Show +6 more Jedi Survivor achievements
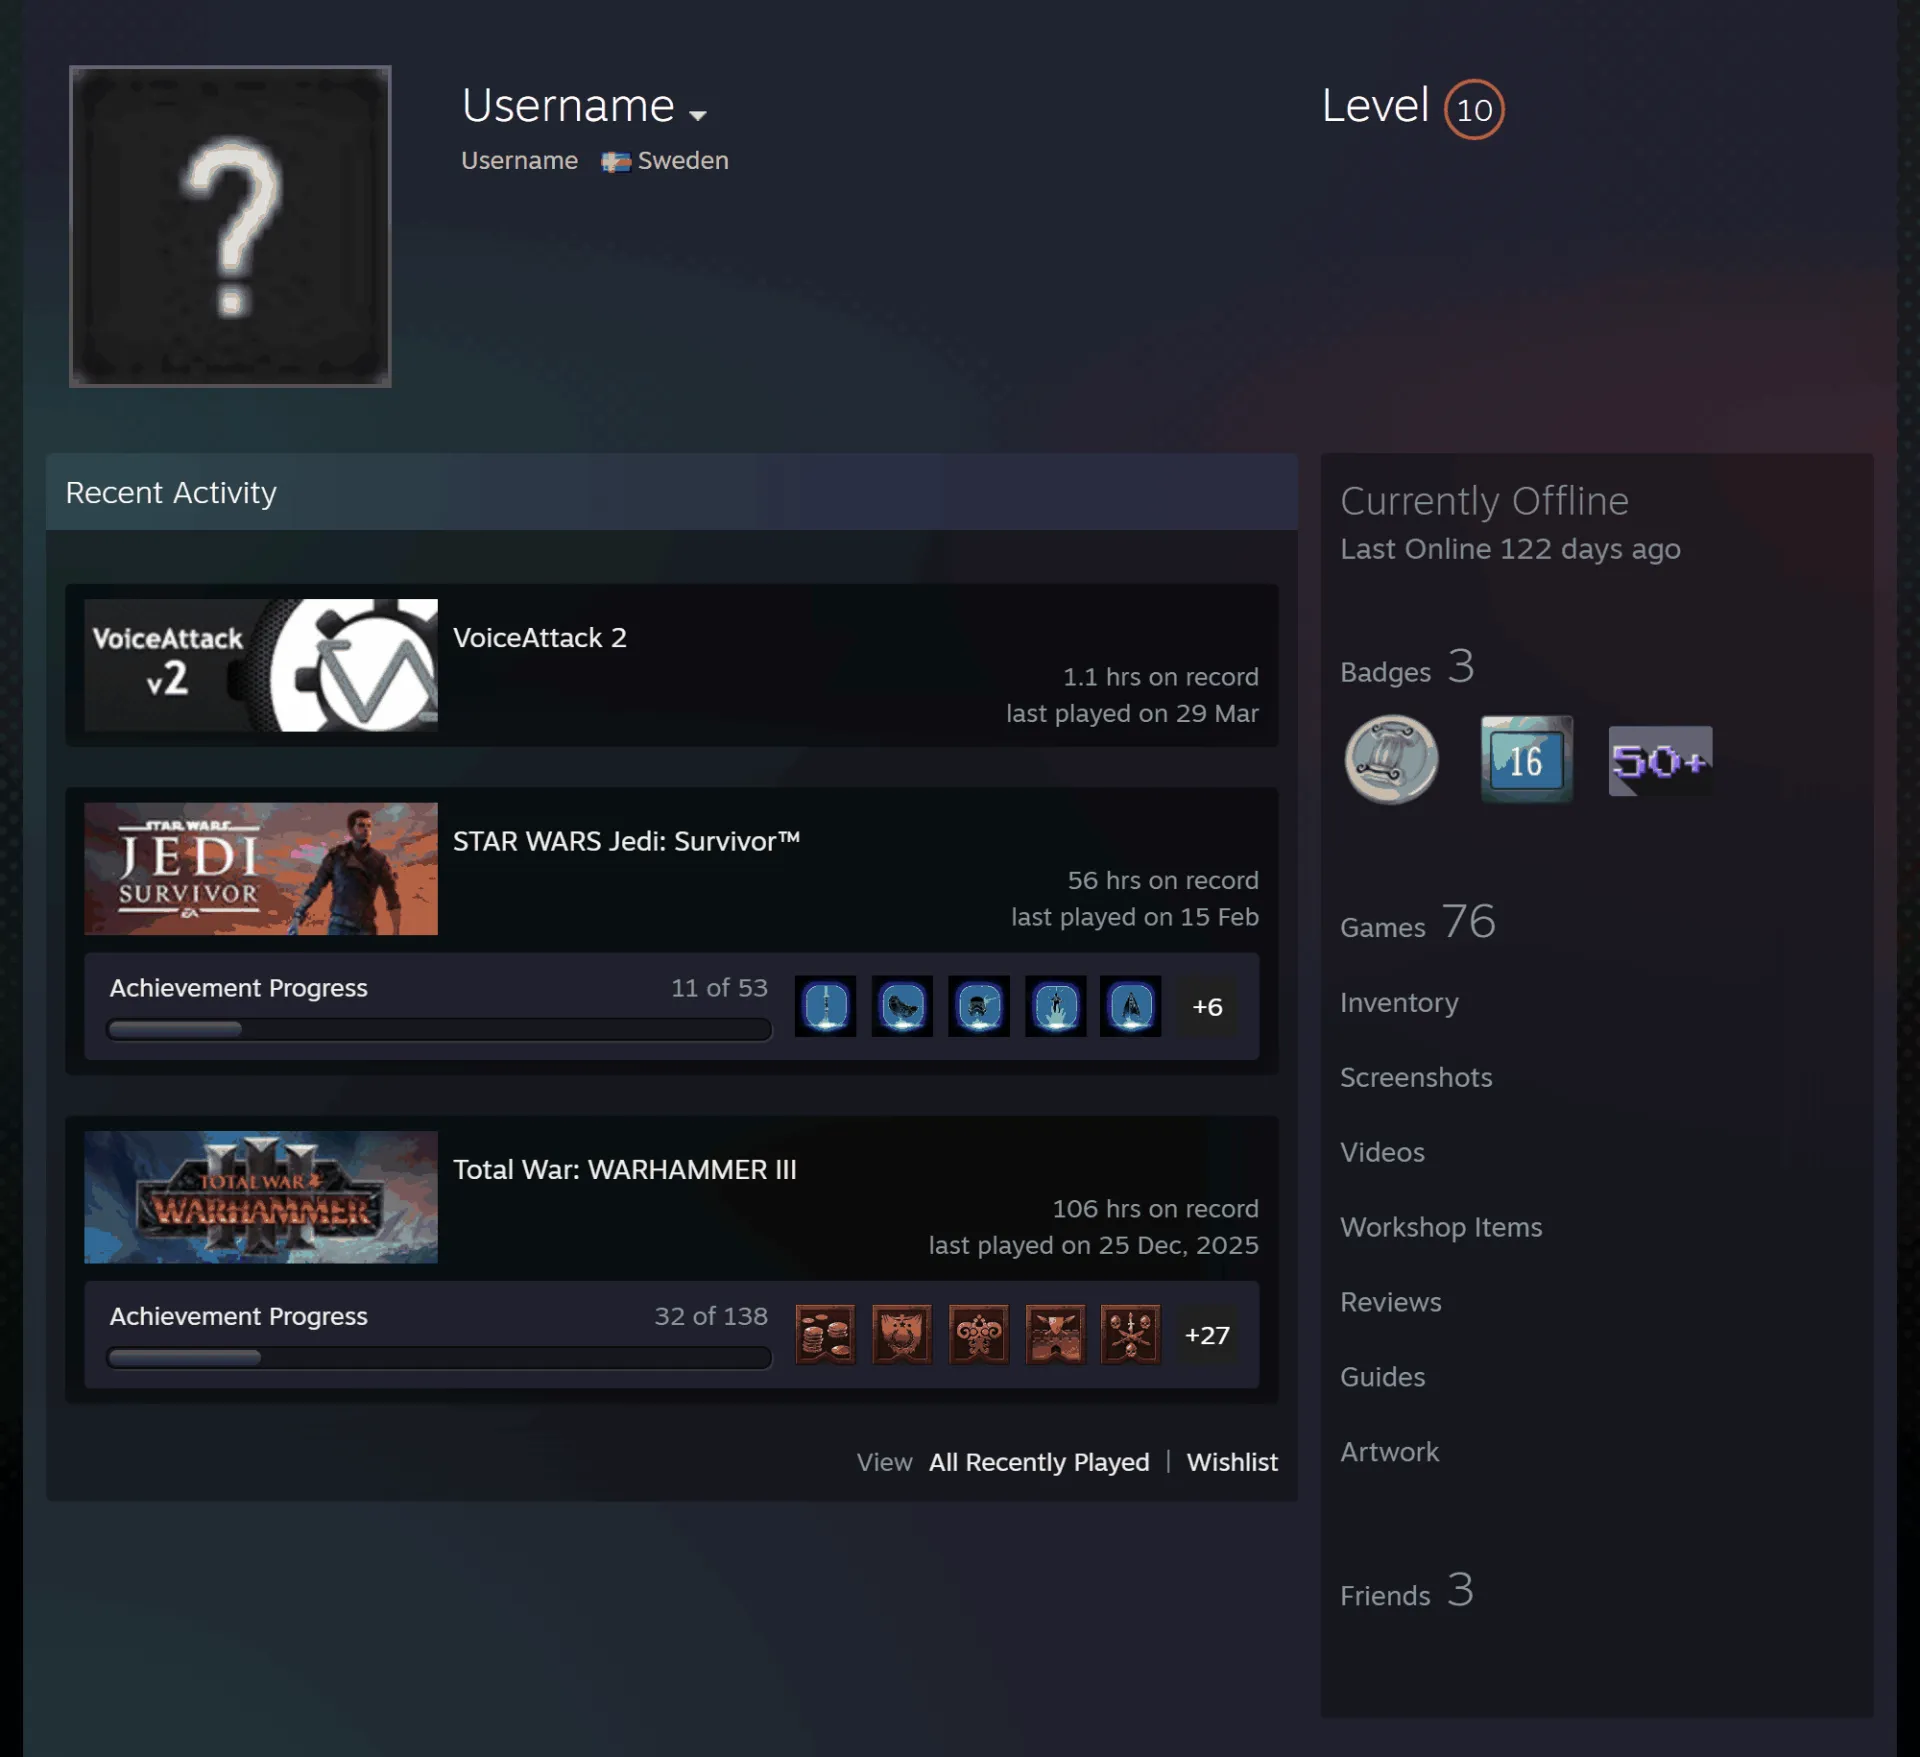1920x1757 pixels. 1207,1006
